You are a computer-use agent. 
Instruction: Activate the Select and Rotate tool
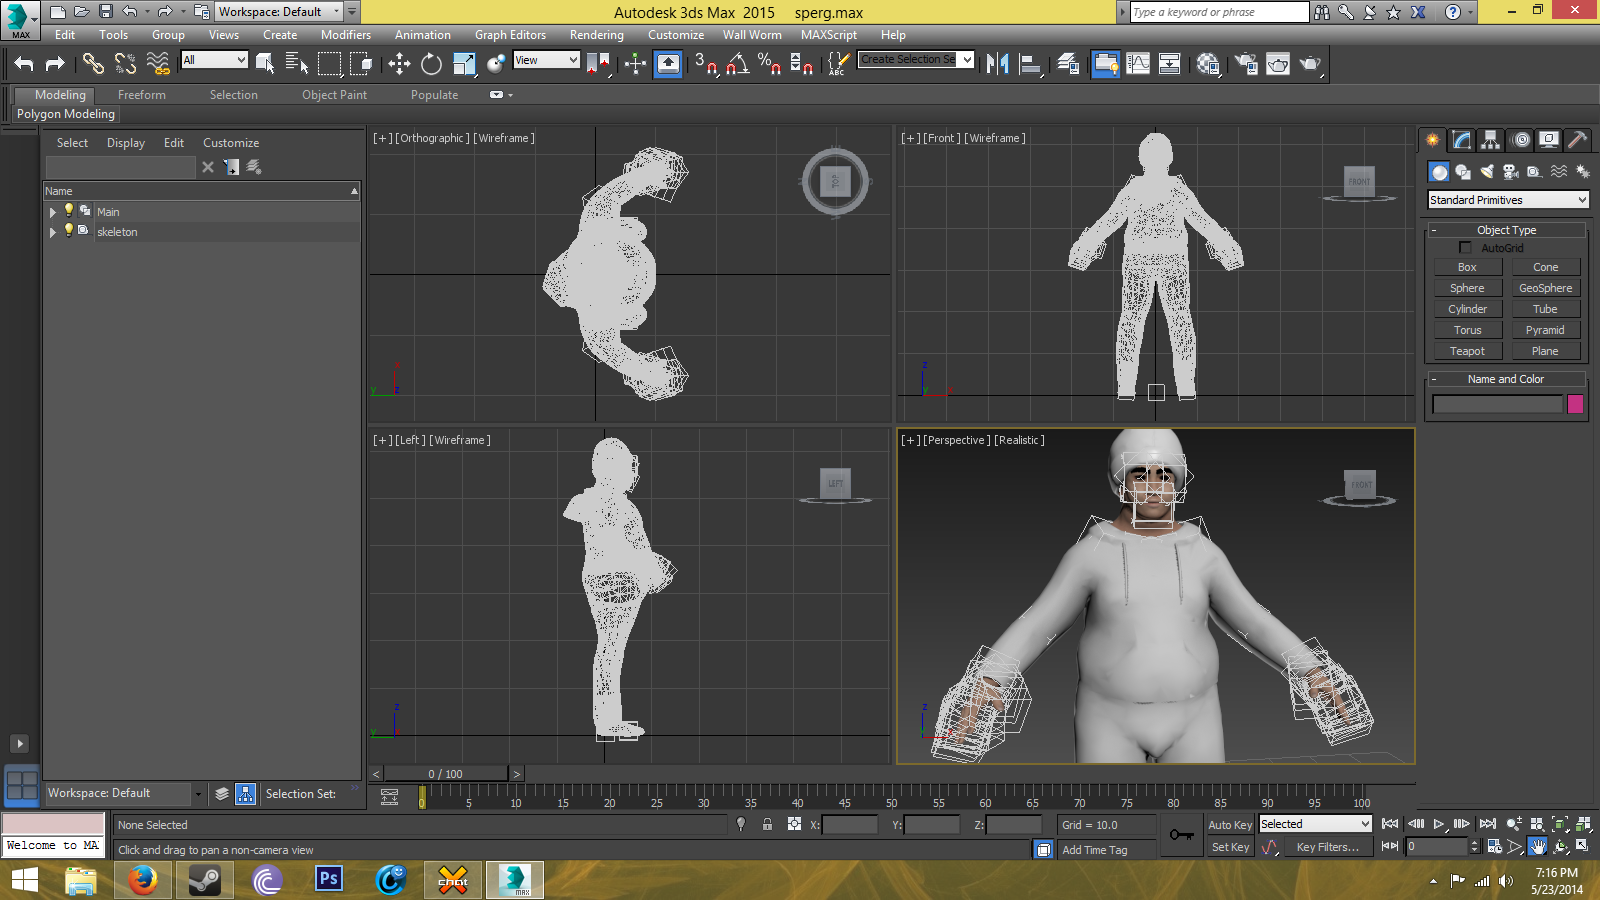click(x=431, y=64)
